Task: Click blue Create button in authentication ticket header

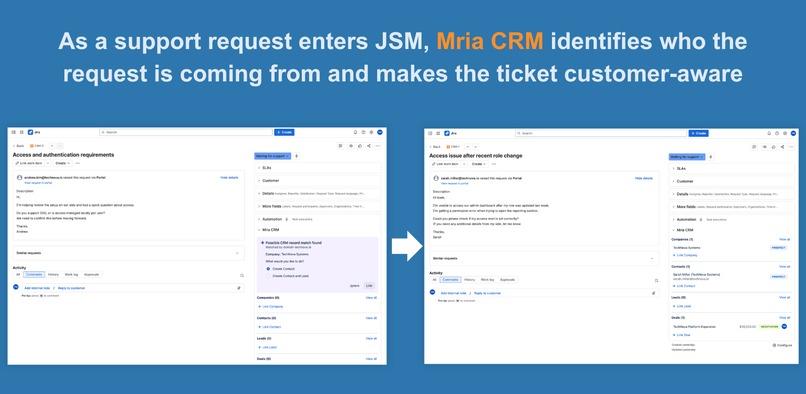Action: (284, 132)
